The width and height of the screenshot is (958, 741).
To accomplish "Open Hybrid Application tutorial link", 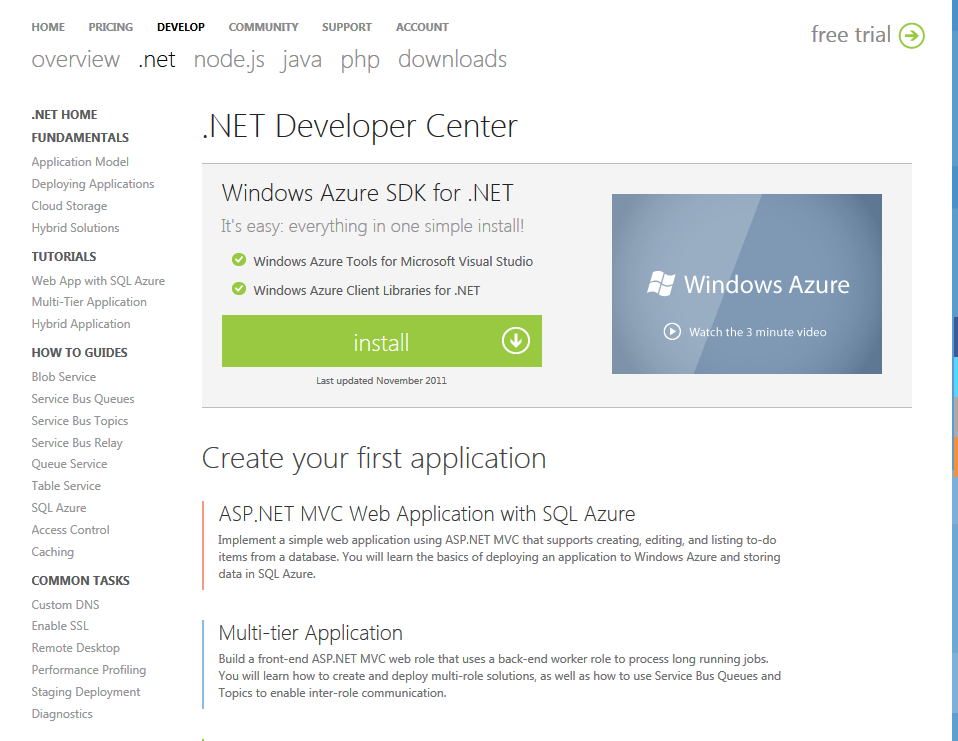I will click(81, 324).
